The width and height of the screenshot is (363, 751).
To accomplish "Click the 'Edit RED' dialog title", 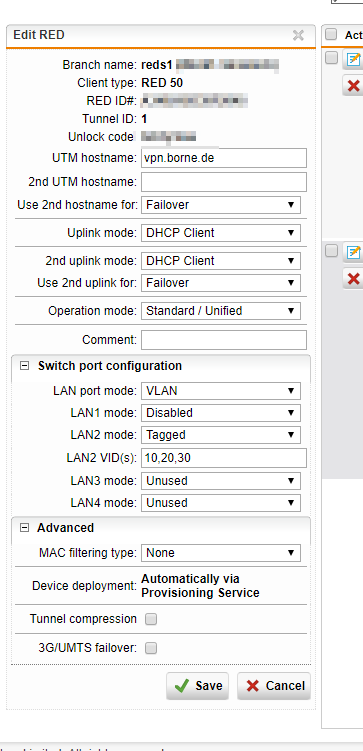I will coord(39,35).
